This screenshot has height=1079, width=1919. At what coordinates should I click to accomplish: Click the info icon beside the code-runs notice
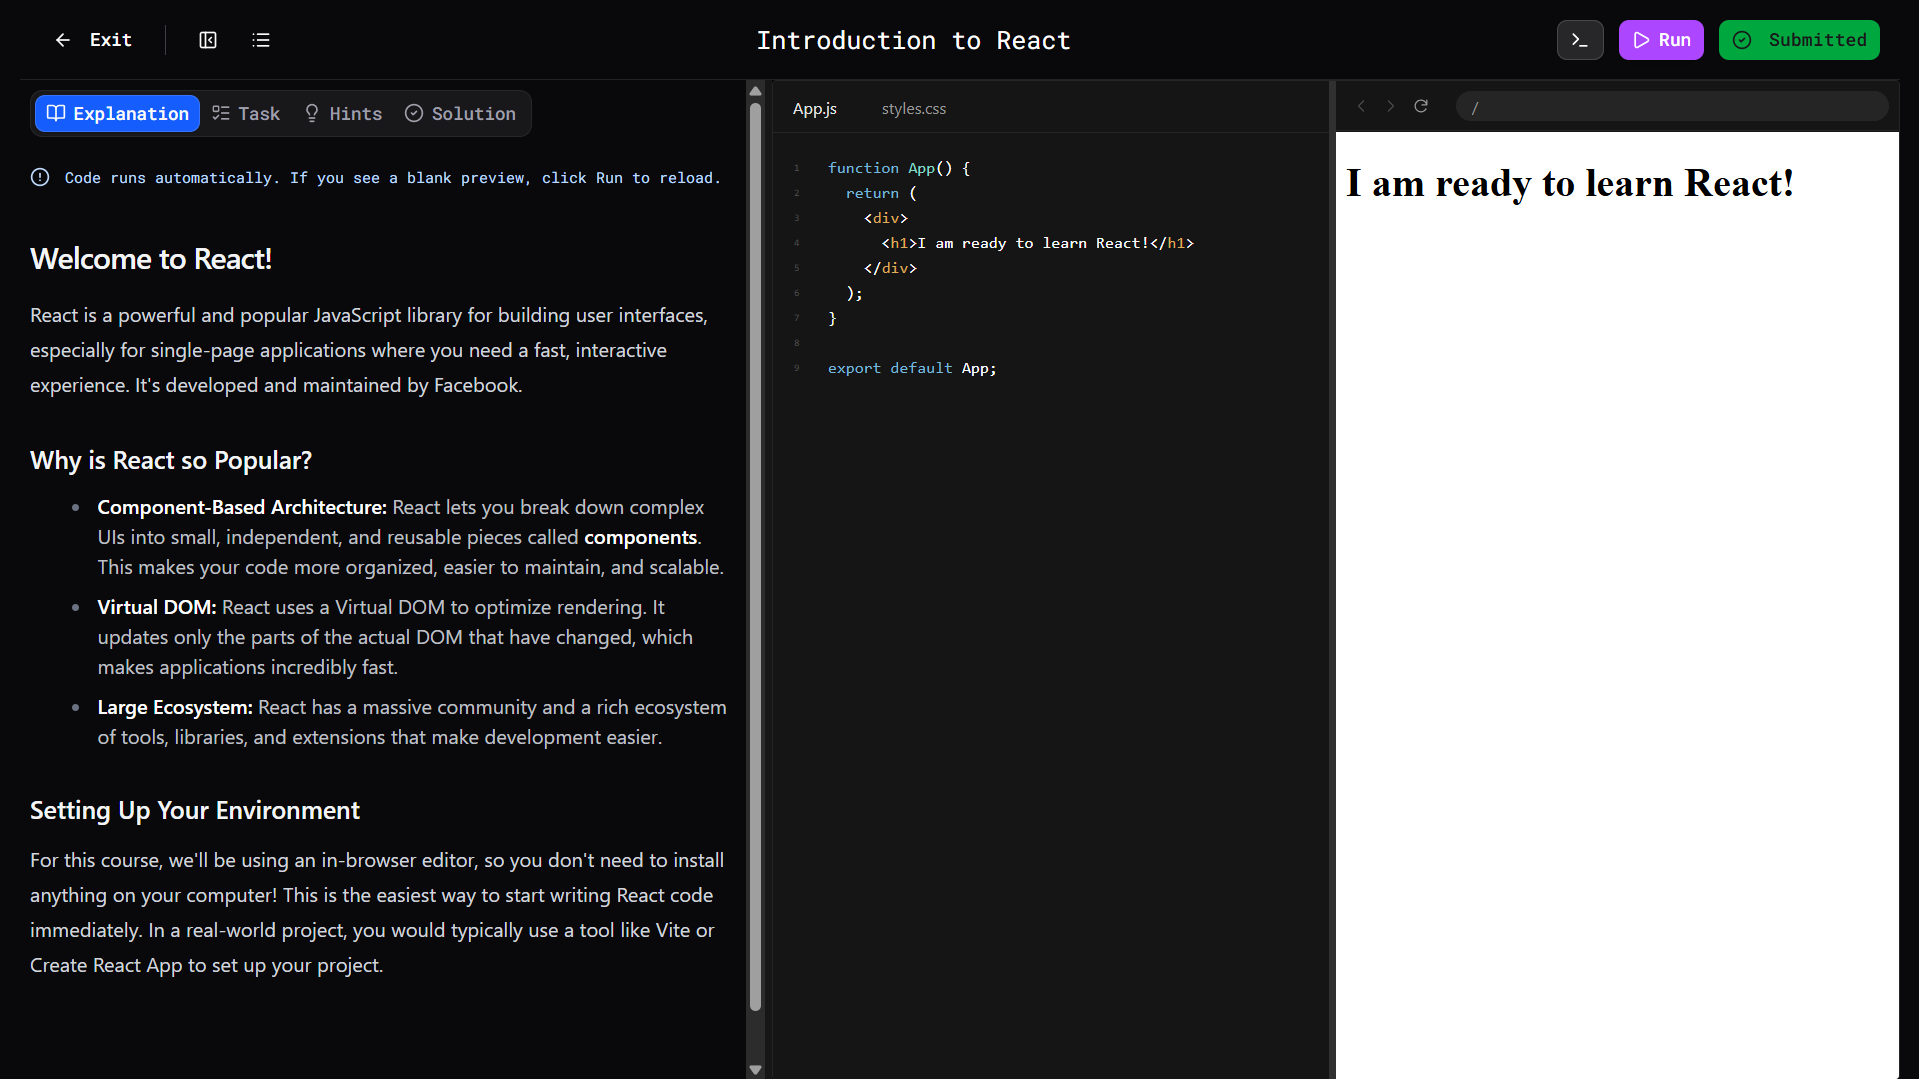pos(39,177)
